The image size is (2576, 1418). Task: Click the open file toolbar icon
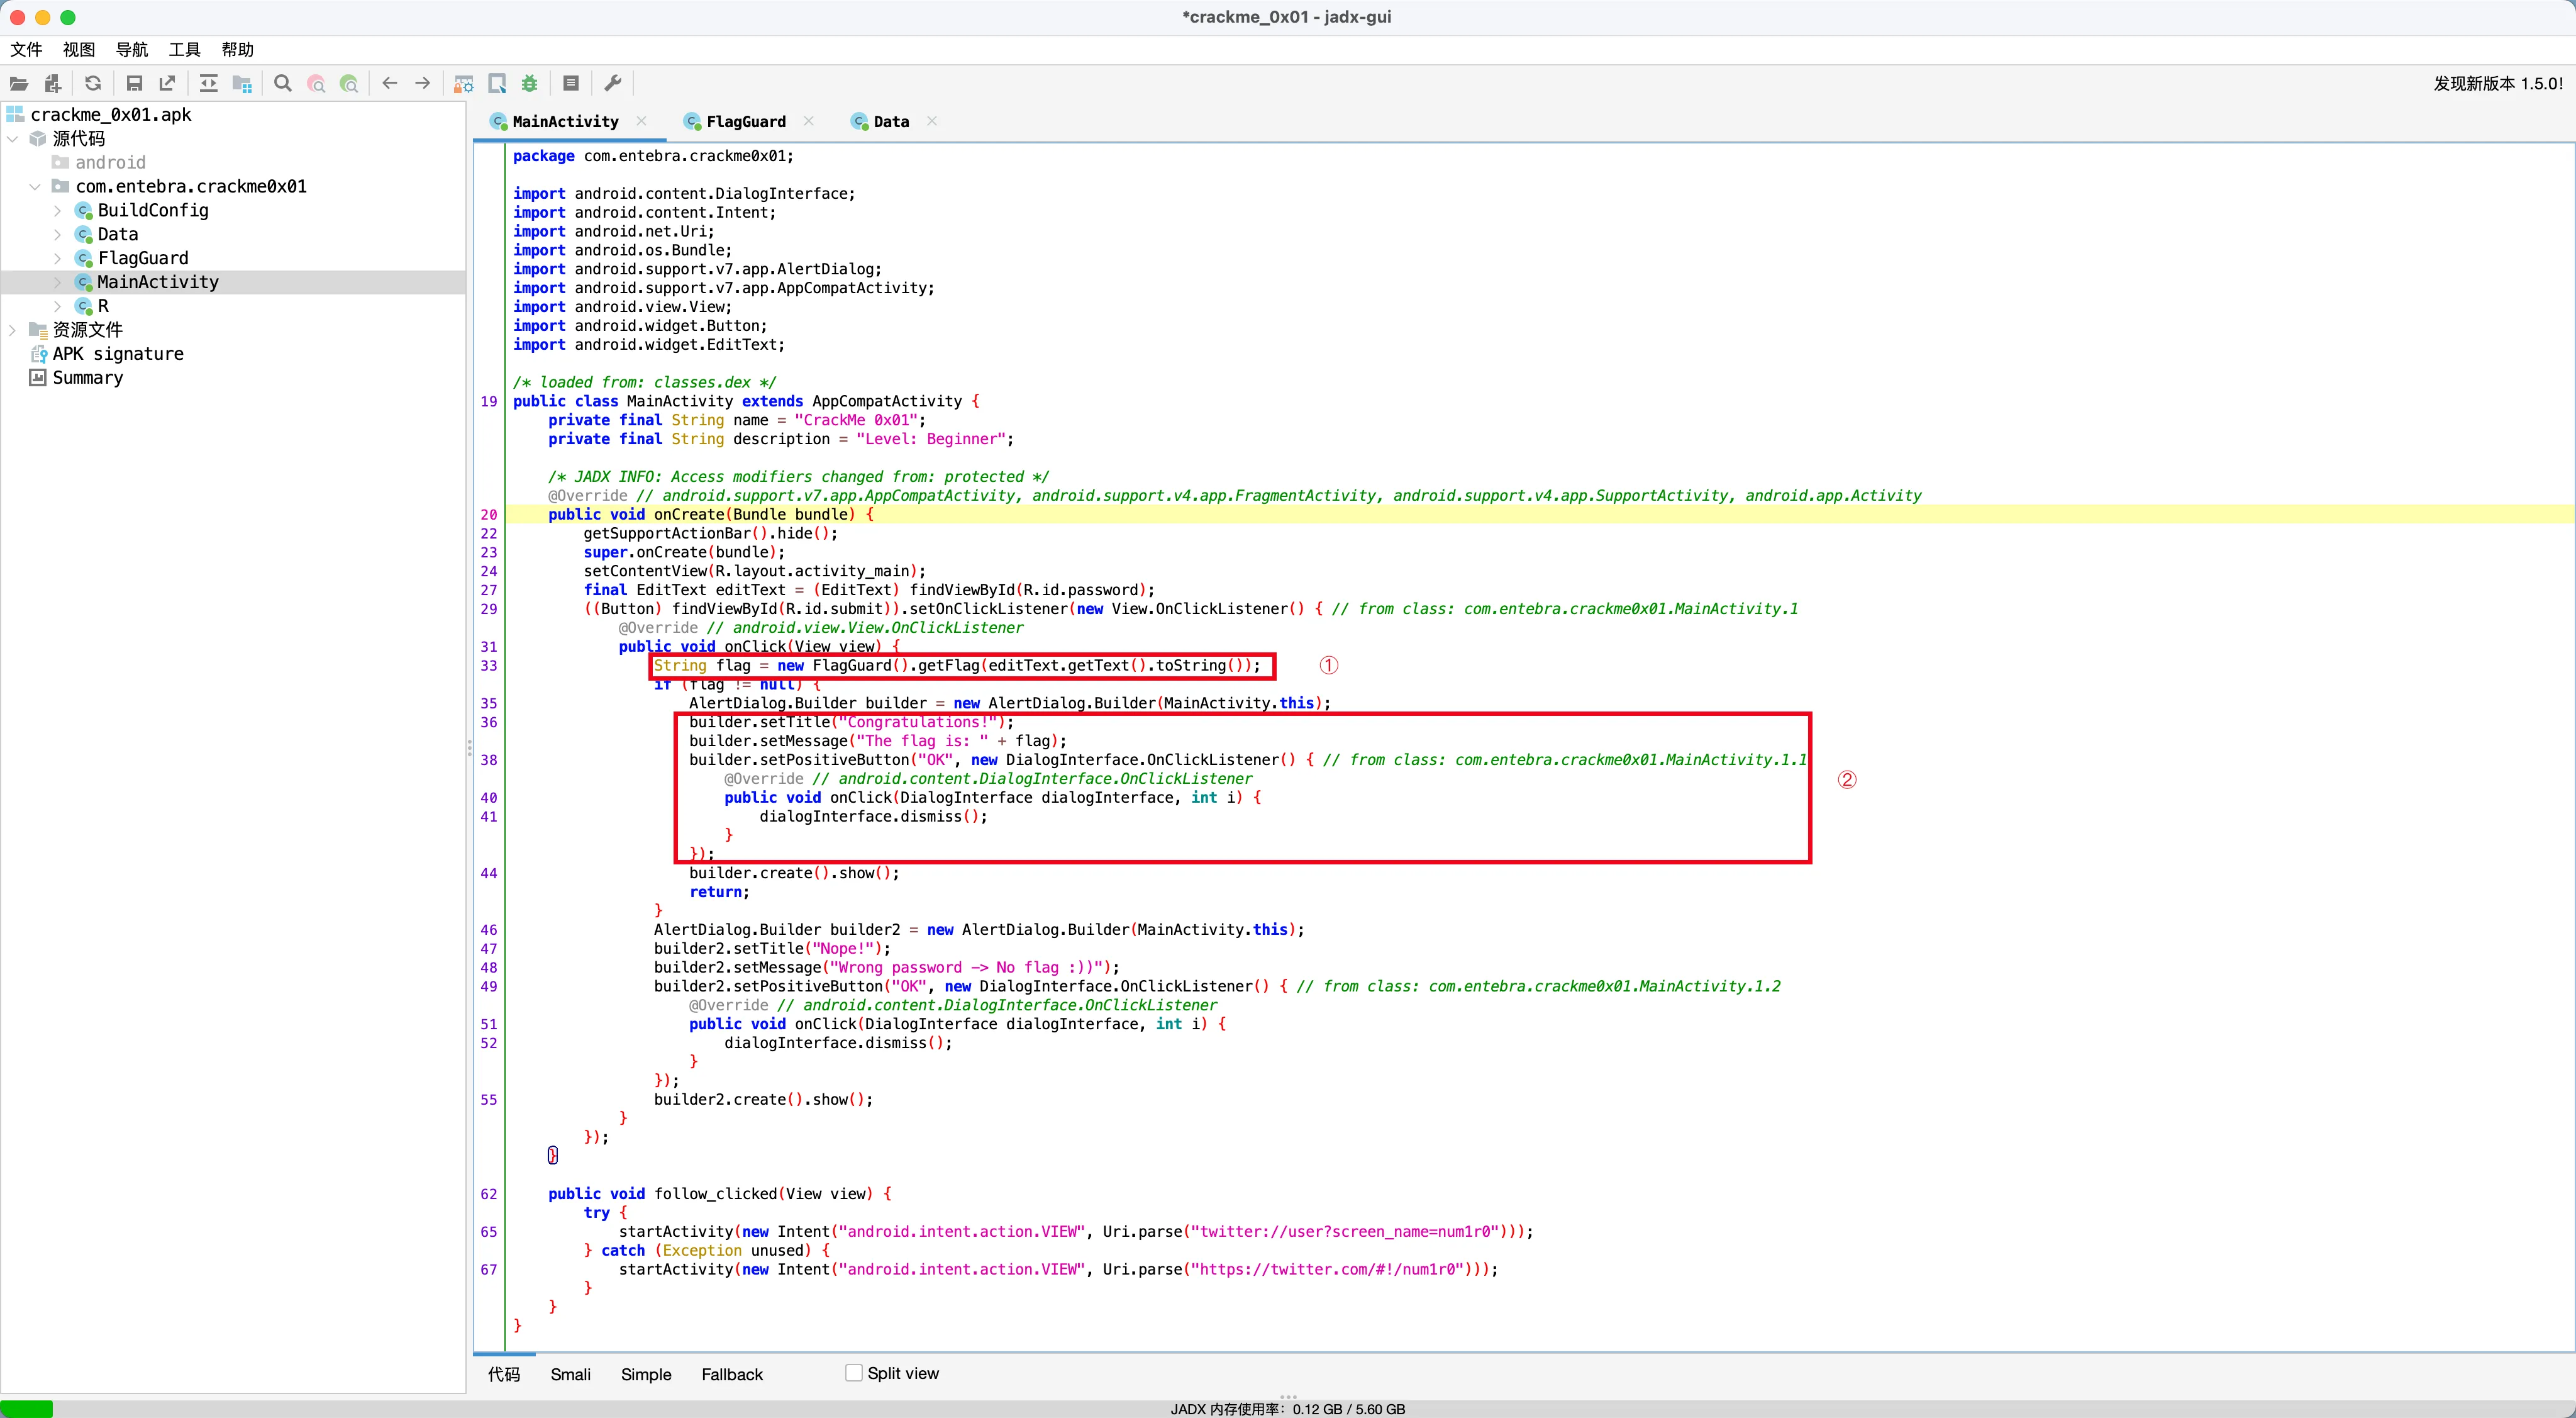coord(19,83)
